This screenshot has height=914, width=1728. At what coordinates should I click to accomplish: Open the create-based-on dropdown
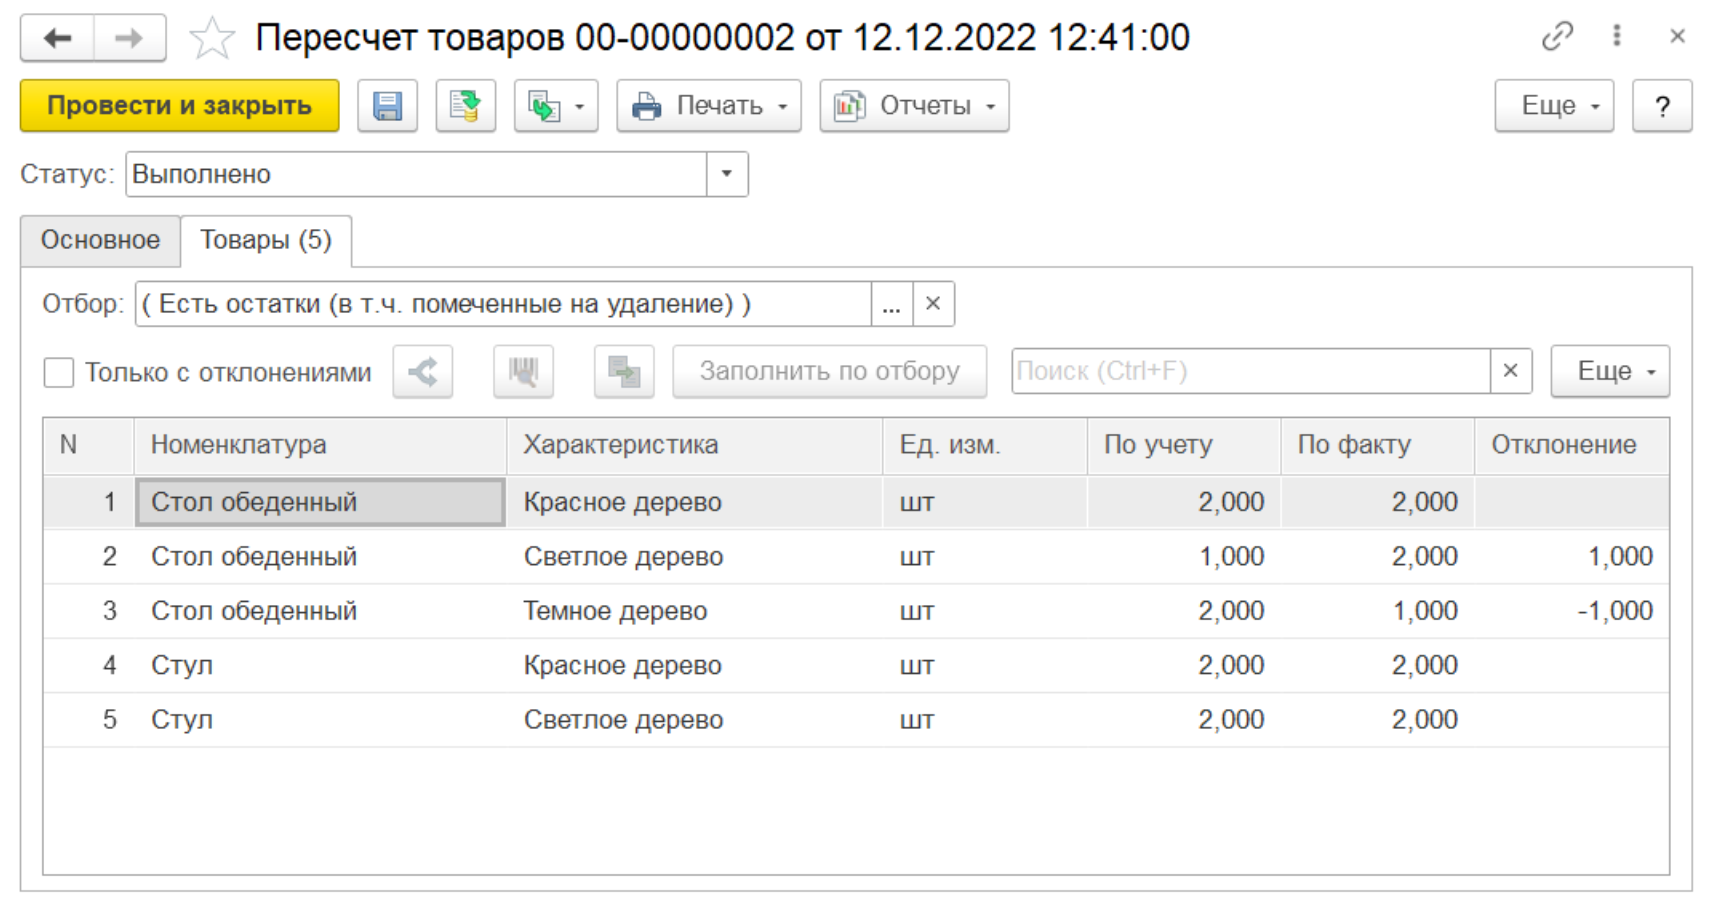coord(556,106)
